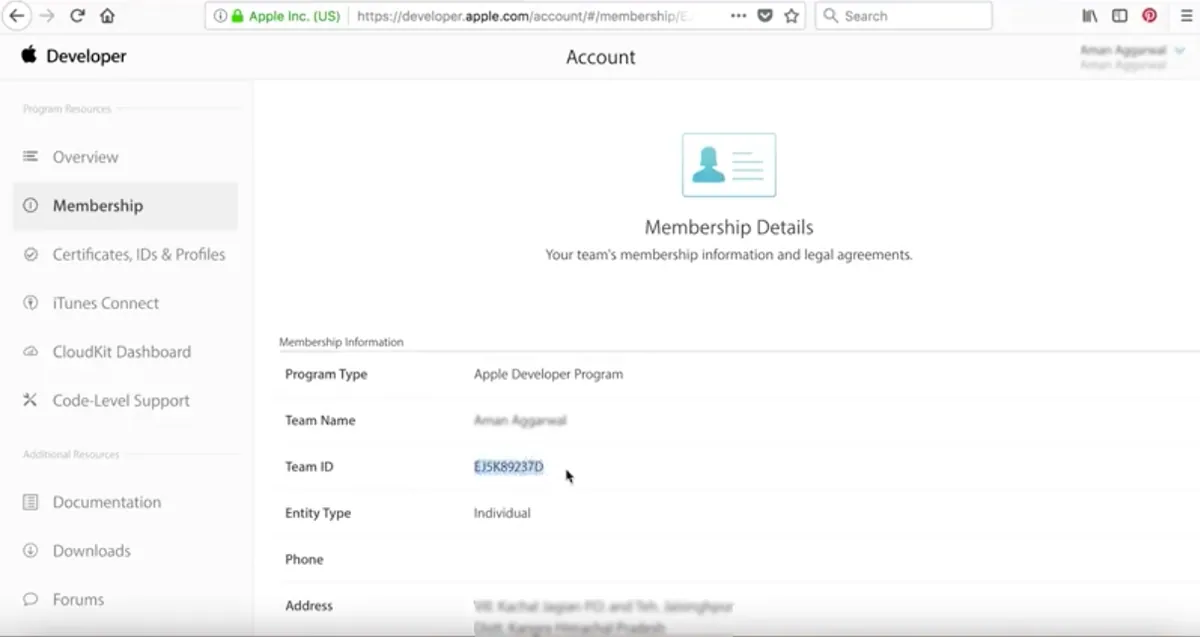Click the Membership Information section label
This screenshot has width=1200, height=637.
point(341,342)
